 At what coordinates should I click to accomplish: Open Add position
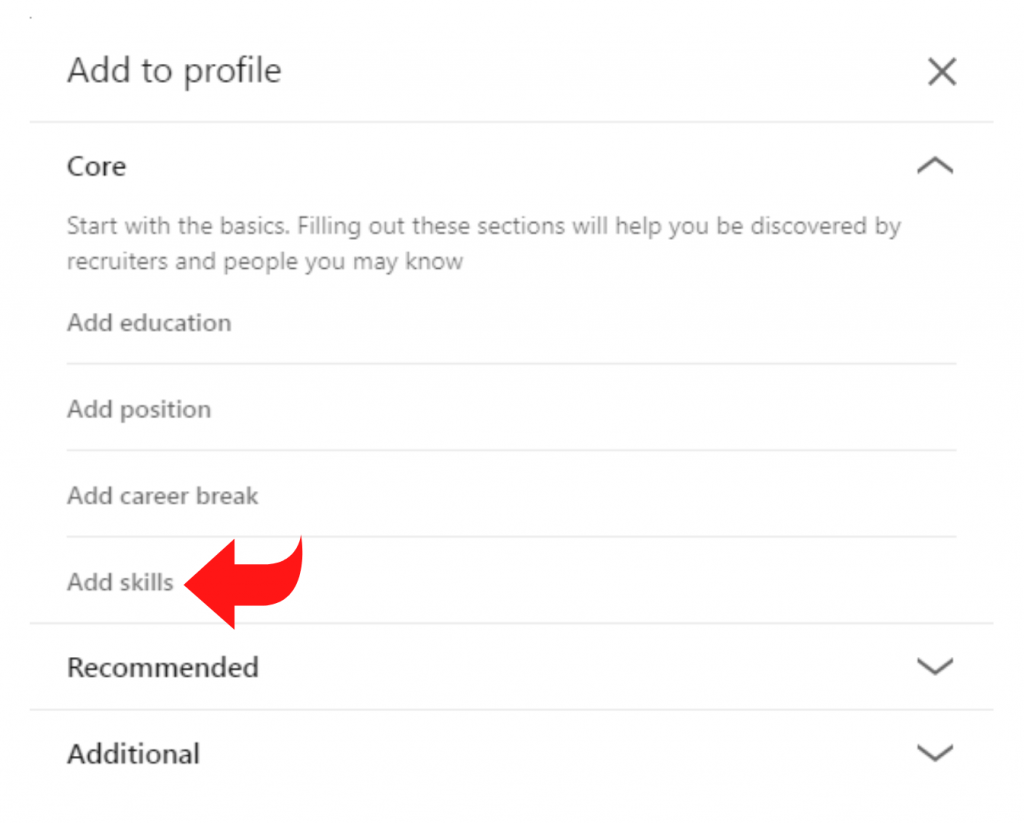(x=138, y=409)
